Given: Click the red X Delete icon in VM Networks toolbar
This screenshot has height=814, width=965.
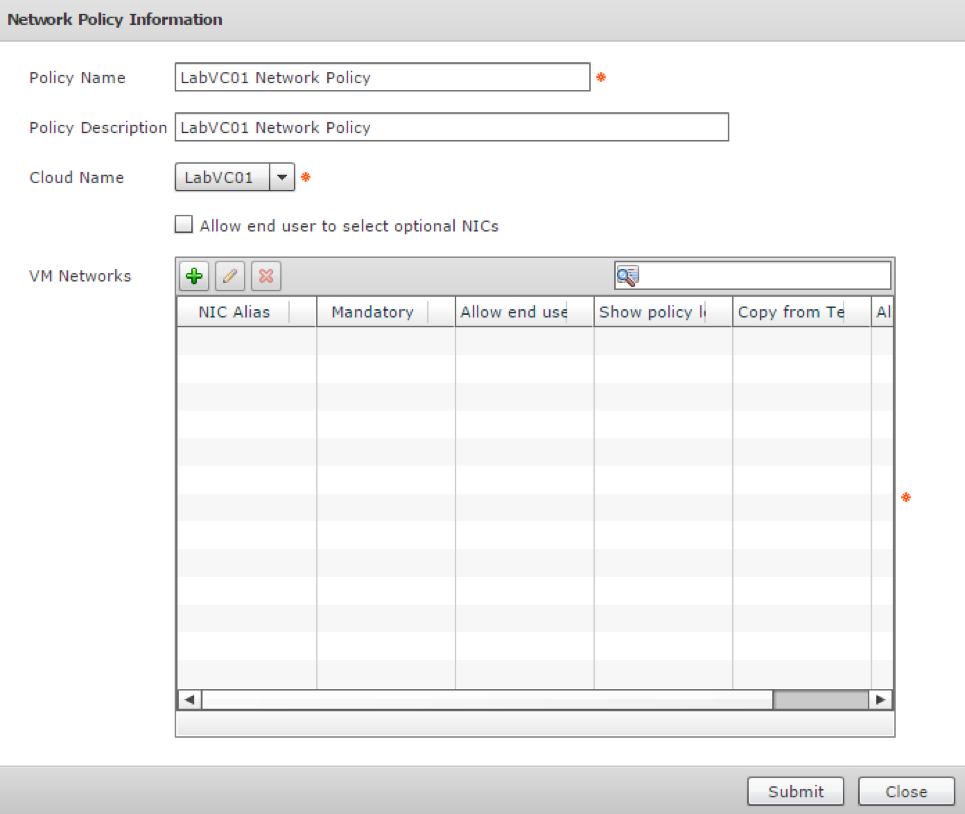Looking at the screenshot, I should point(265,276).
